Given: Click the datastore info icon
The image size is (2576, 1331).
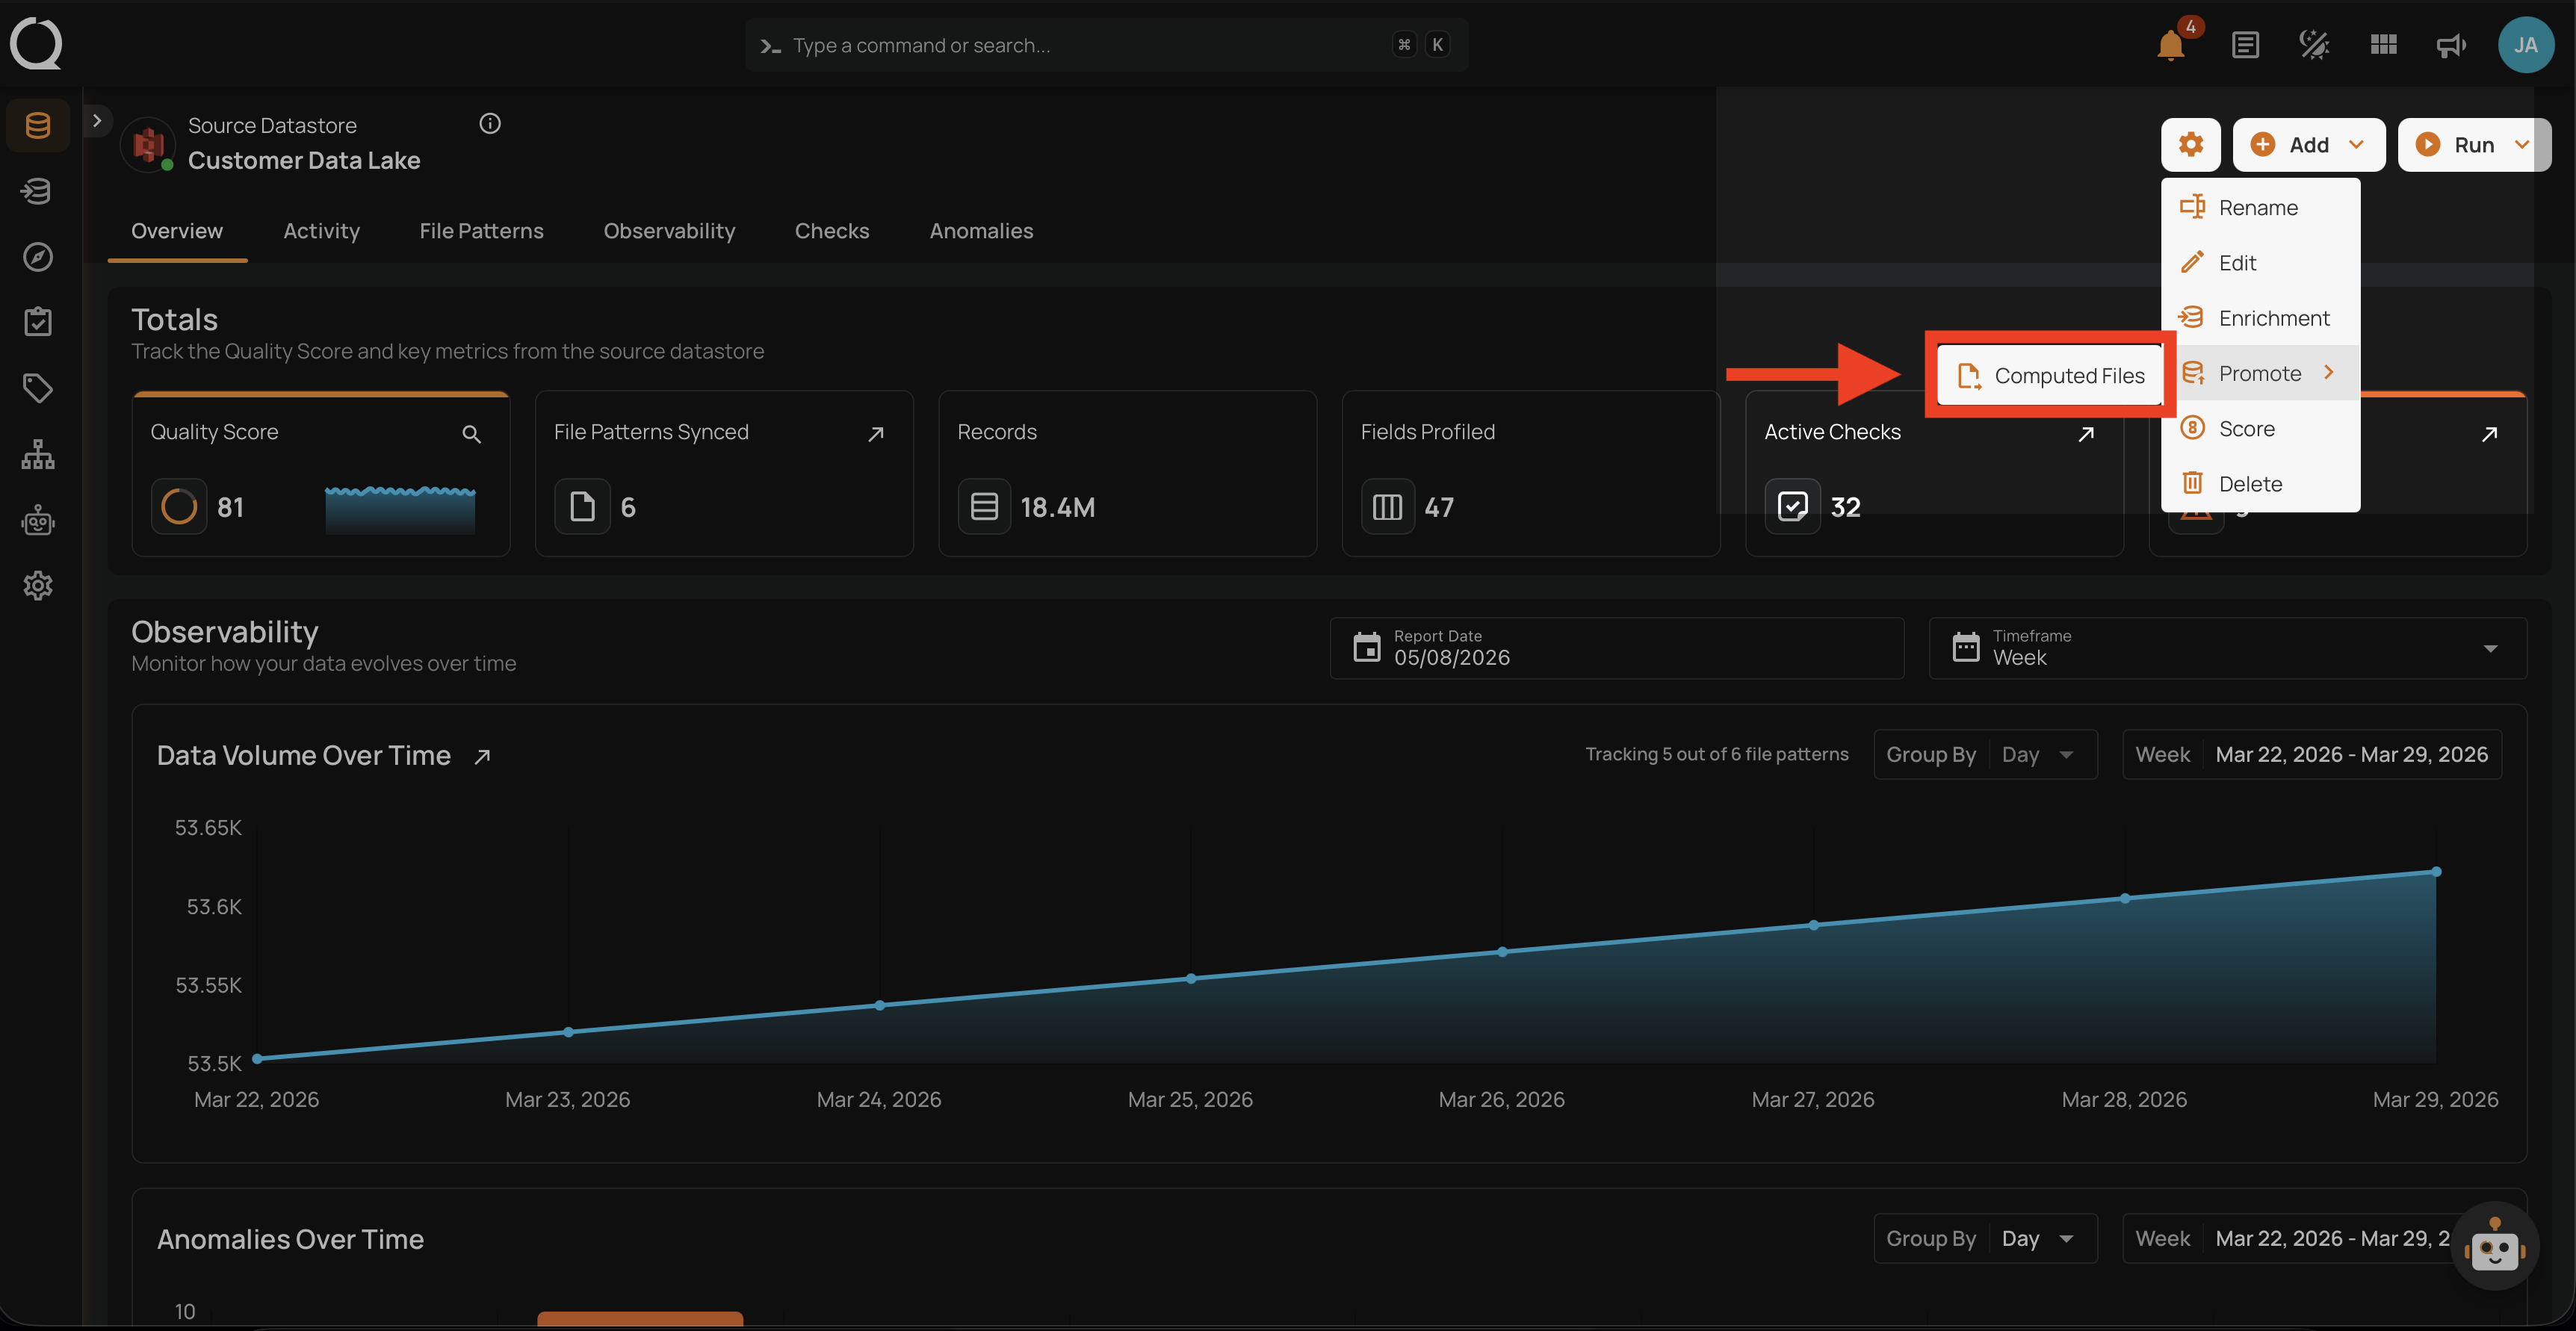Looking at the screenshot, I should pos(490,124).
